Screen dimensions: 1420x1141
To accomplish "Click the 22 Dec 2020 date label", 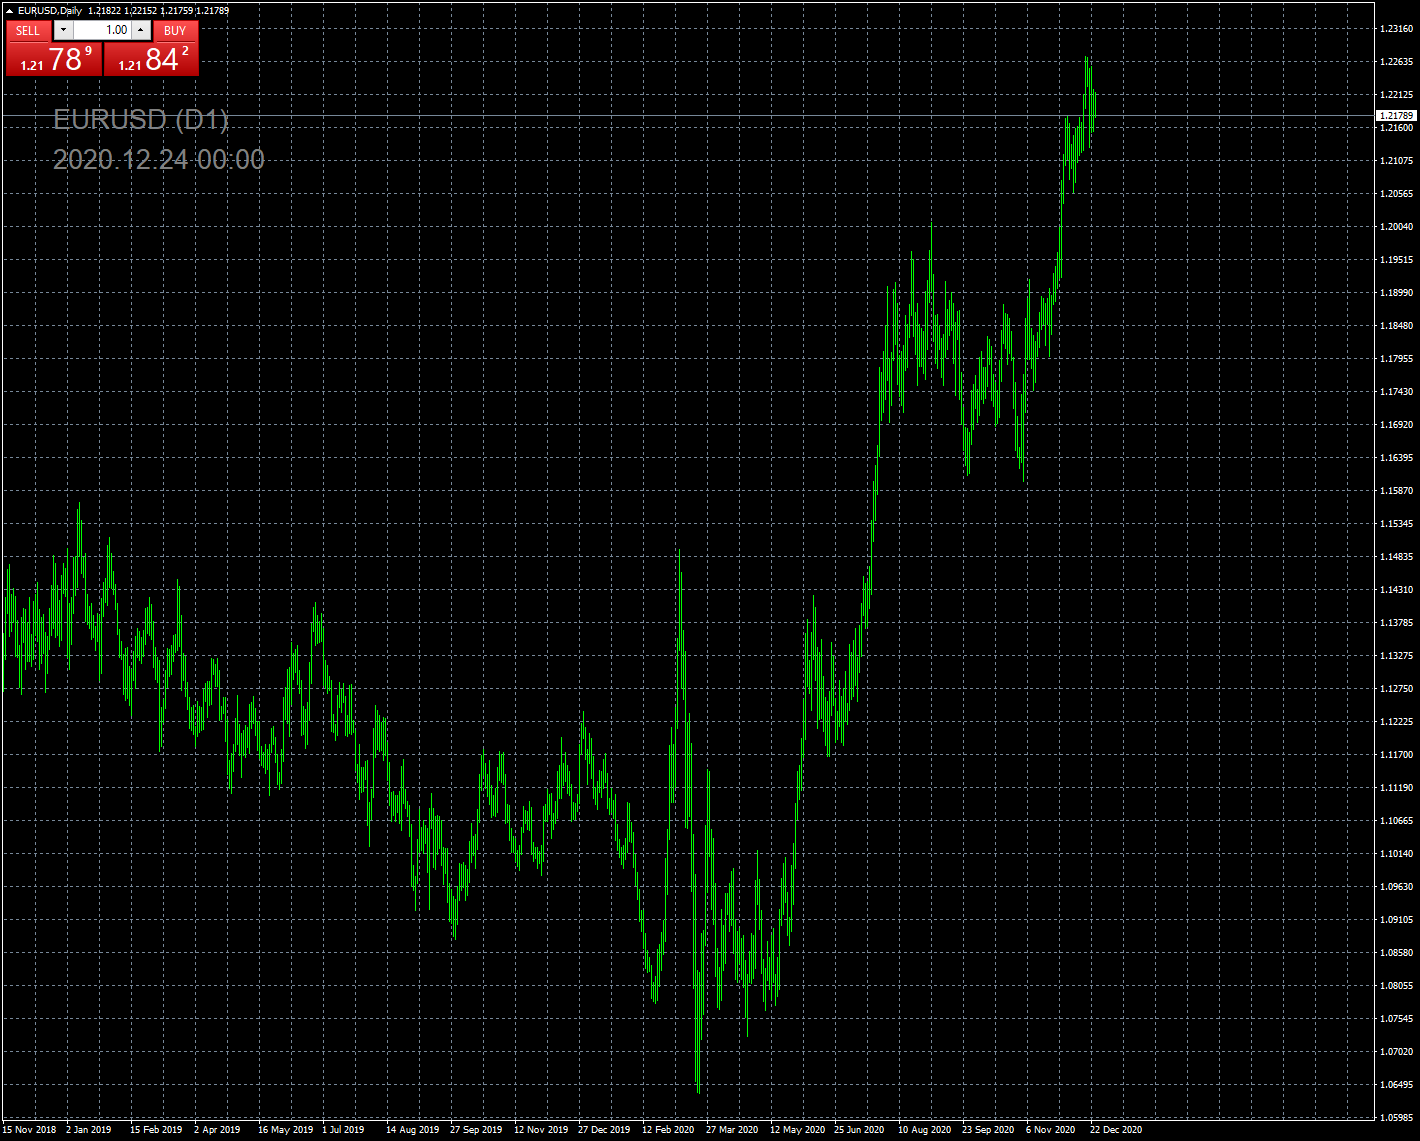I will [1116, 1130].
